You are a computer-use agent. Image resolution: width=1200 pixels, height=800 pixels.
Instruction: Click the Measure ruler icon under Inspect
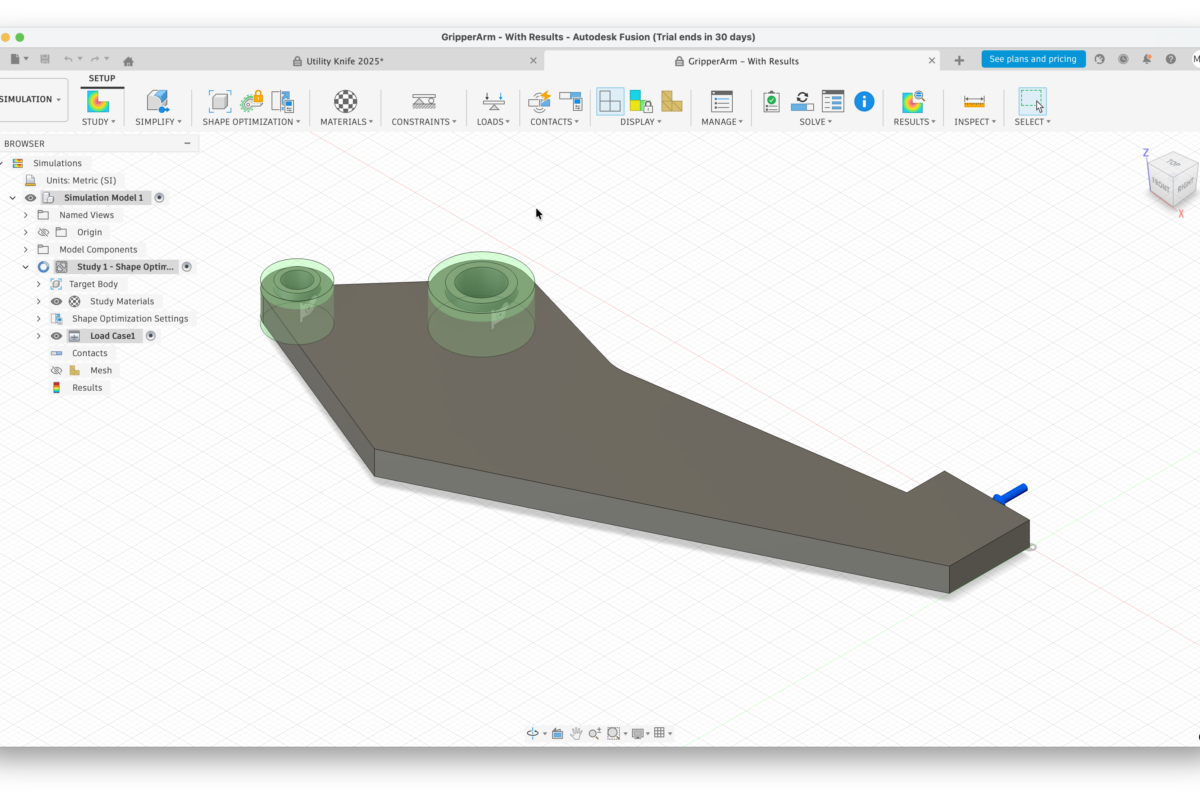(974, 101)
